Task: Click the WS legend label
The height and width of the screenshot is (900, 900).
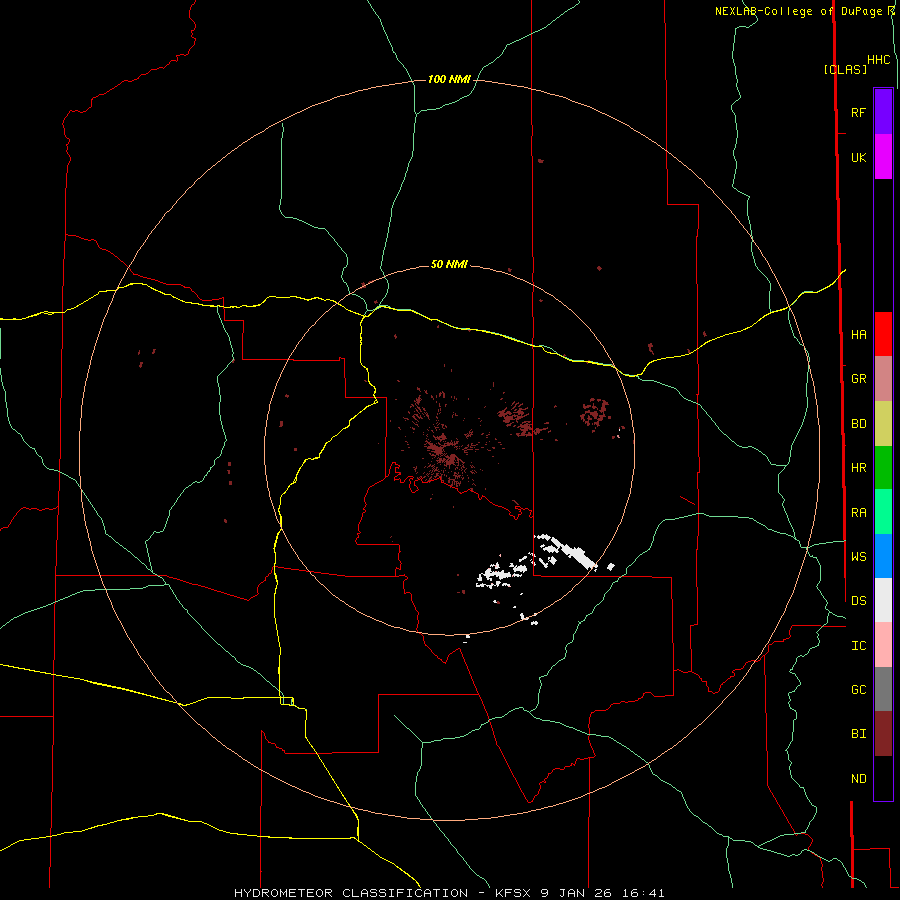Action: point(858,557)
